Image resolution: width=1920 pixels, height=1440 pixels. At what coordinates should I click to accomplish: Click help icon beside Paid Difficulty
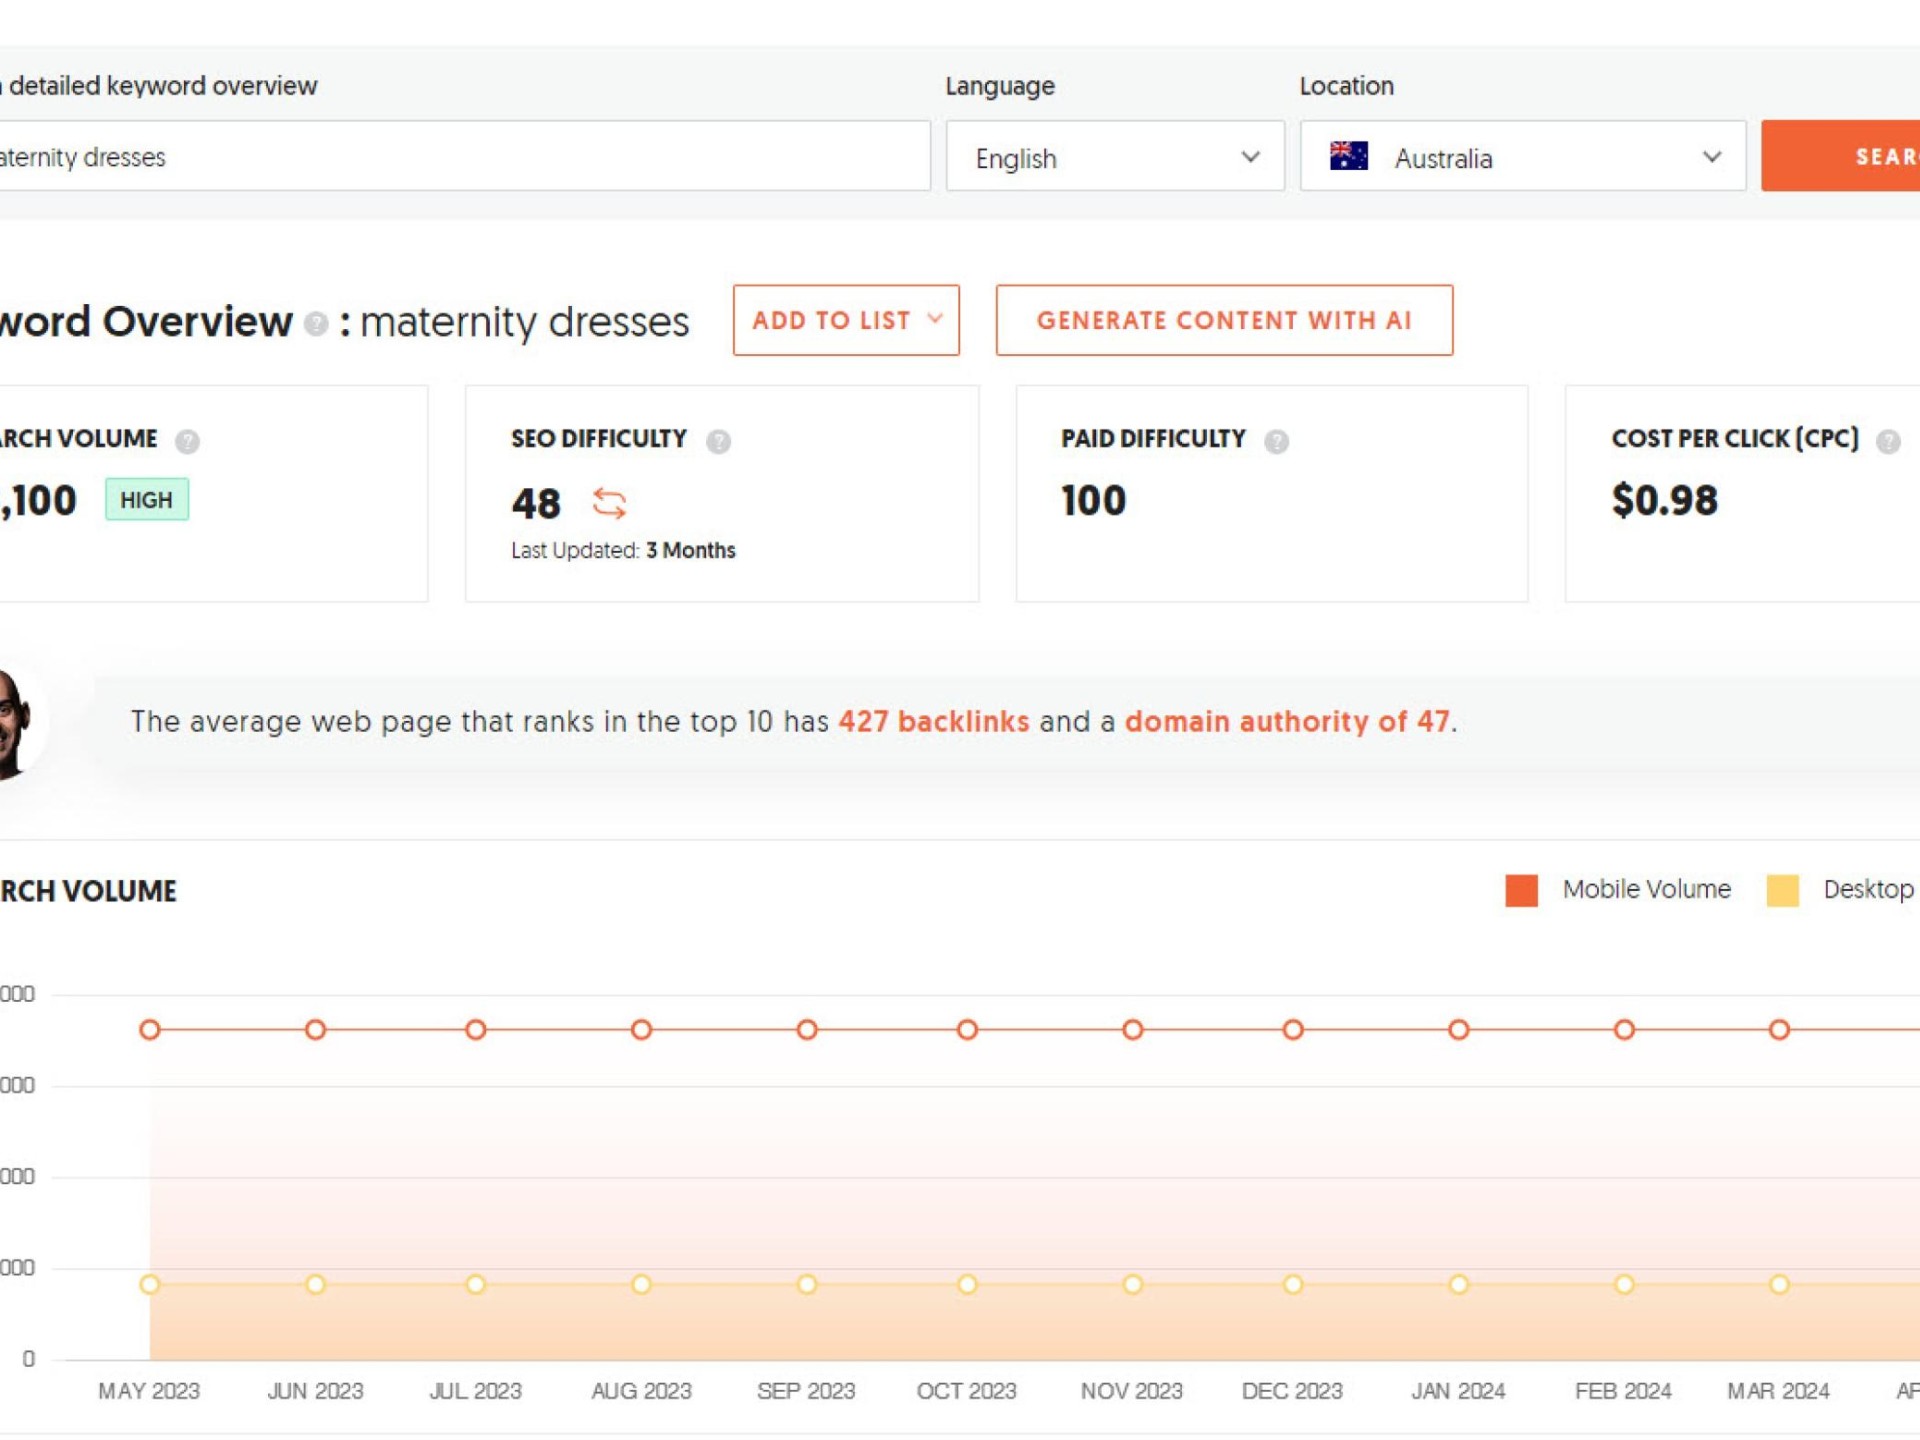pos(1276,441)
